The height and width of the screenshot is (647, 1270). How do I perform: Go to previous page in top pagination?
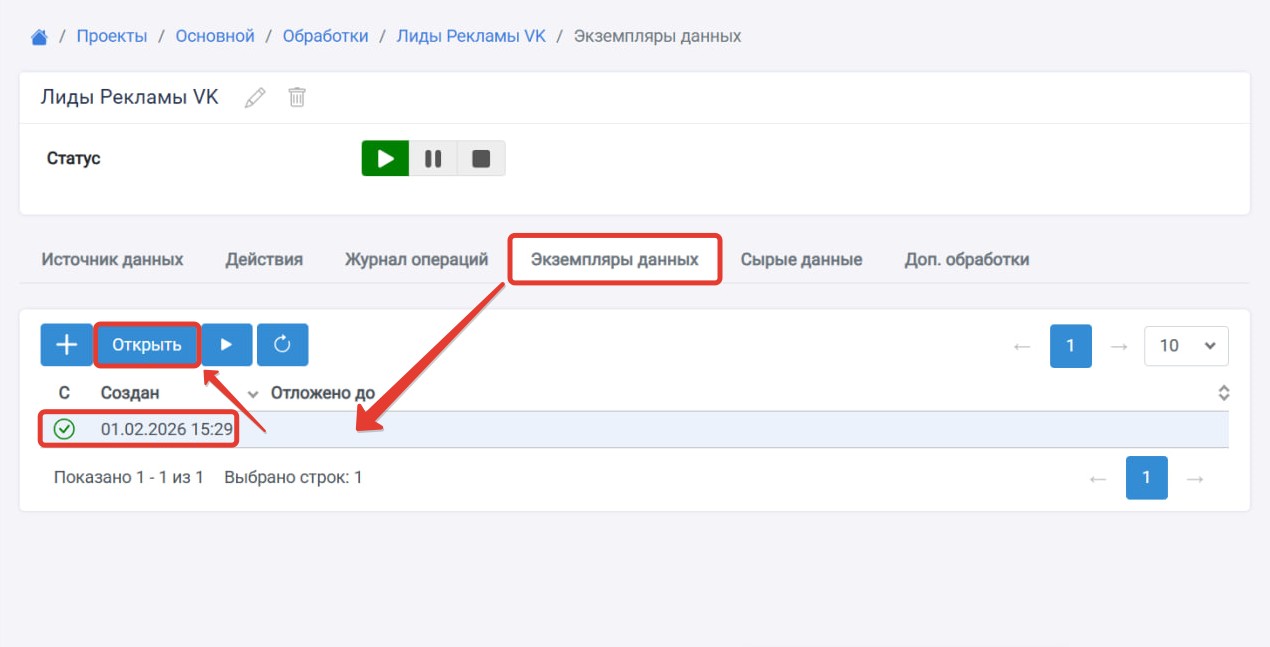(1022, 345)
